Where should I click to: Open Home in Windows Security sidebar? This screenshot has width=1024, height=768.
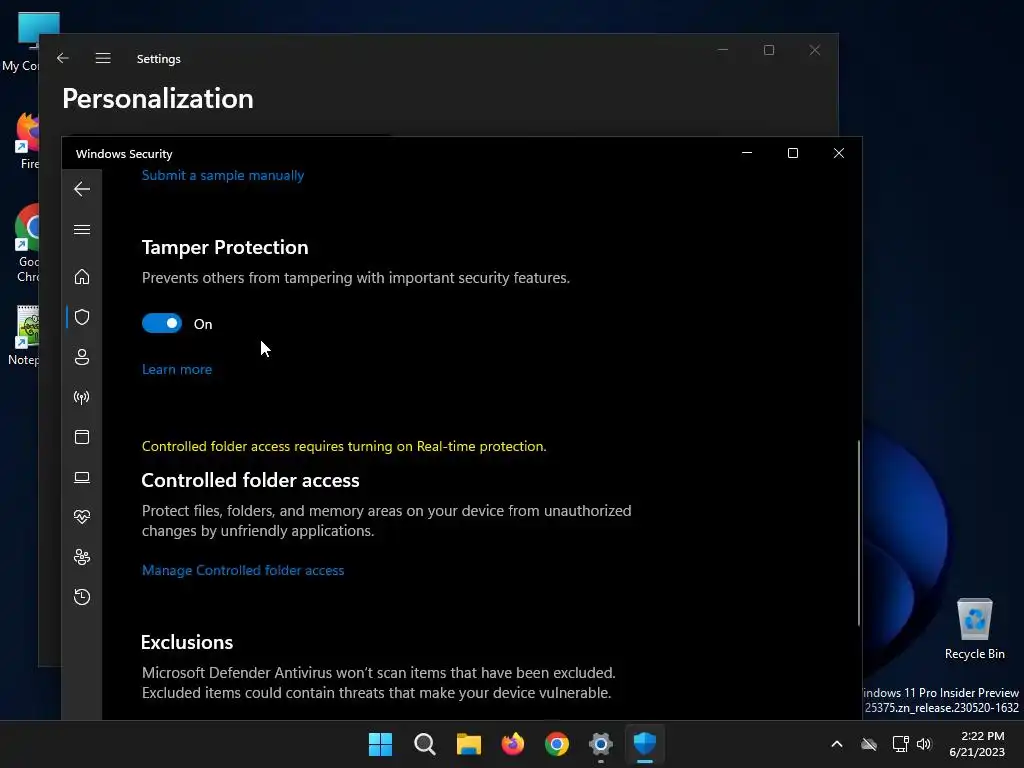click(82, 276)
